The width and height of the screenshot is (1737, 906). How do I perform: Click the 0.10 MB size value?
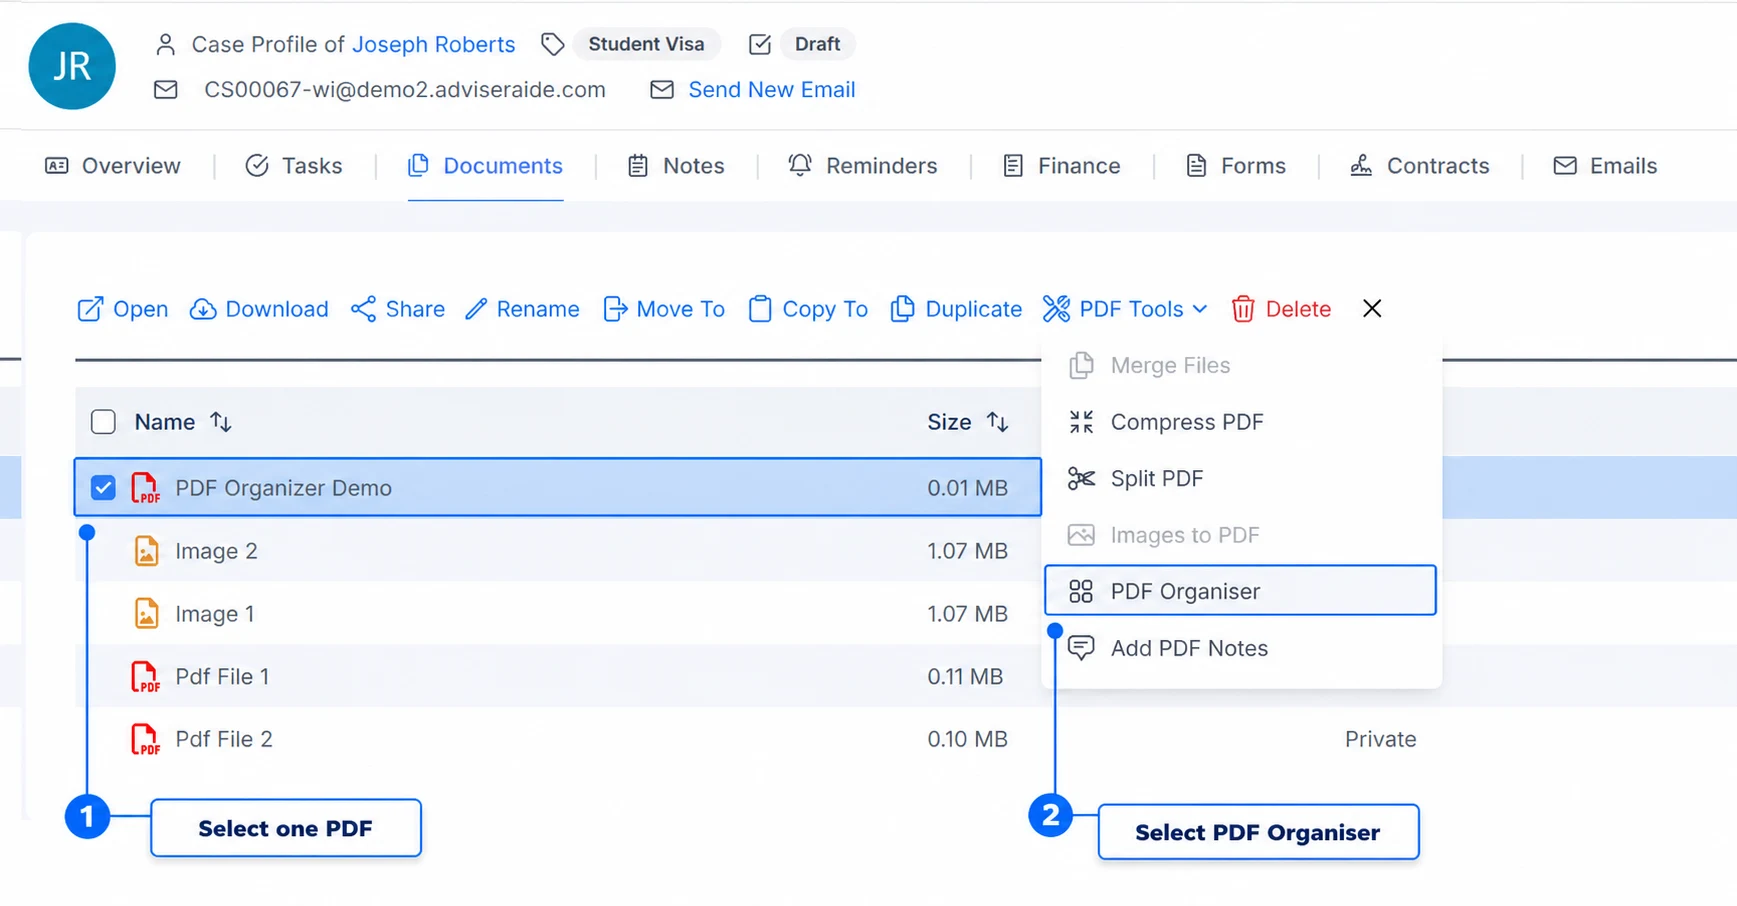pos(967,740)
